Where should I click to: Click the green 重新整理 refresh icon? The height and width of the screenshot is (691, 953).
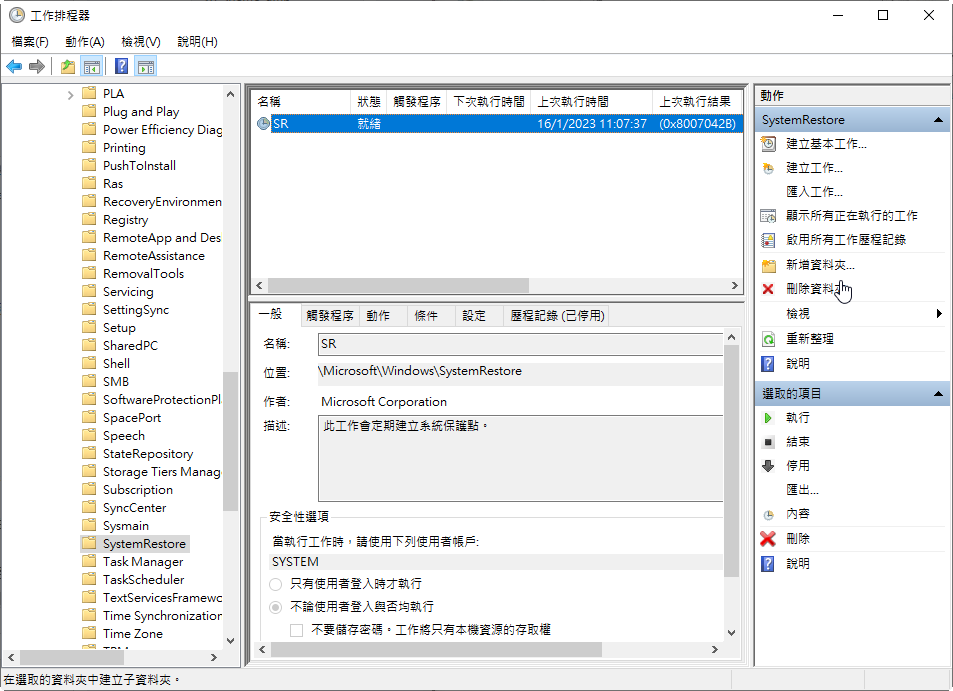point(768,339)
